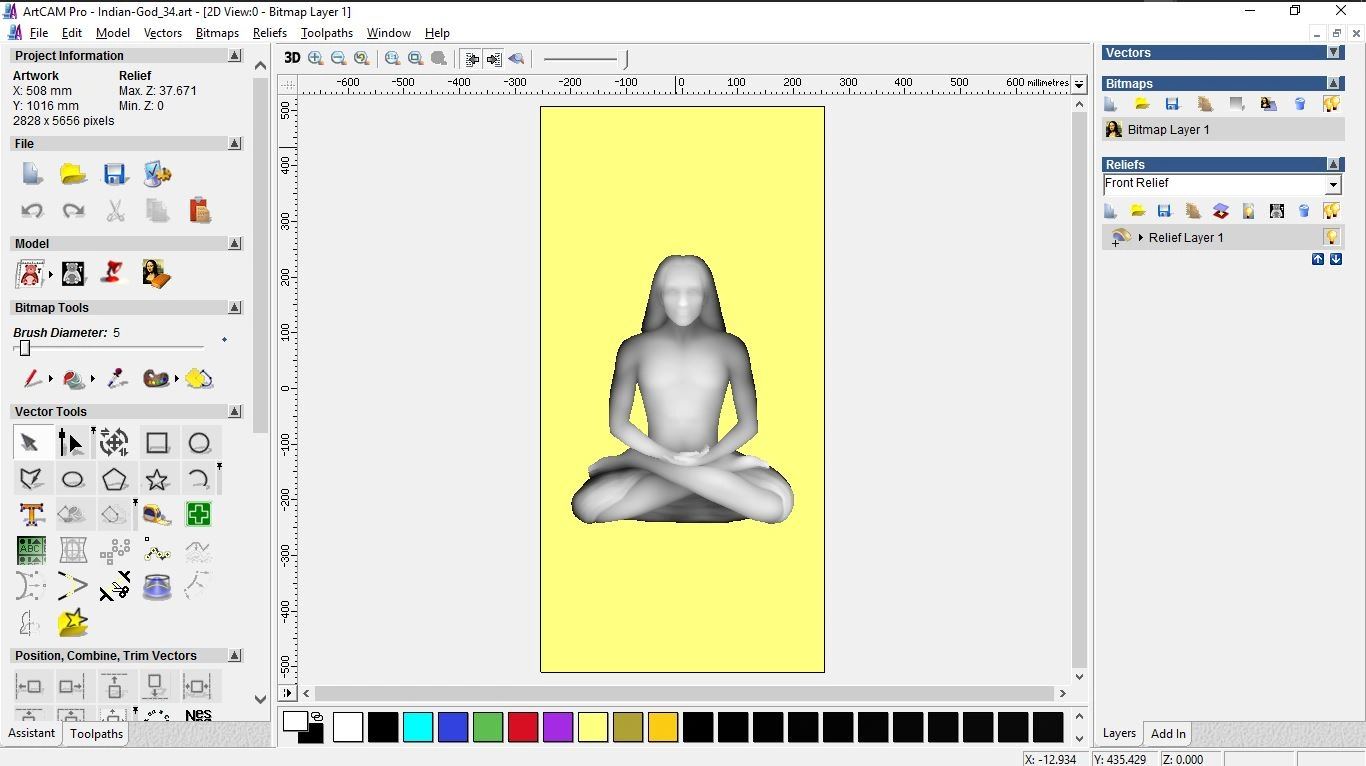Select the Zoom In tool
Image resolution: width=1366 pixels, height=766 pixels.
click(315, 58)
